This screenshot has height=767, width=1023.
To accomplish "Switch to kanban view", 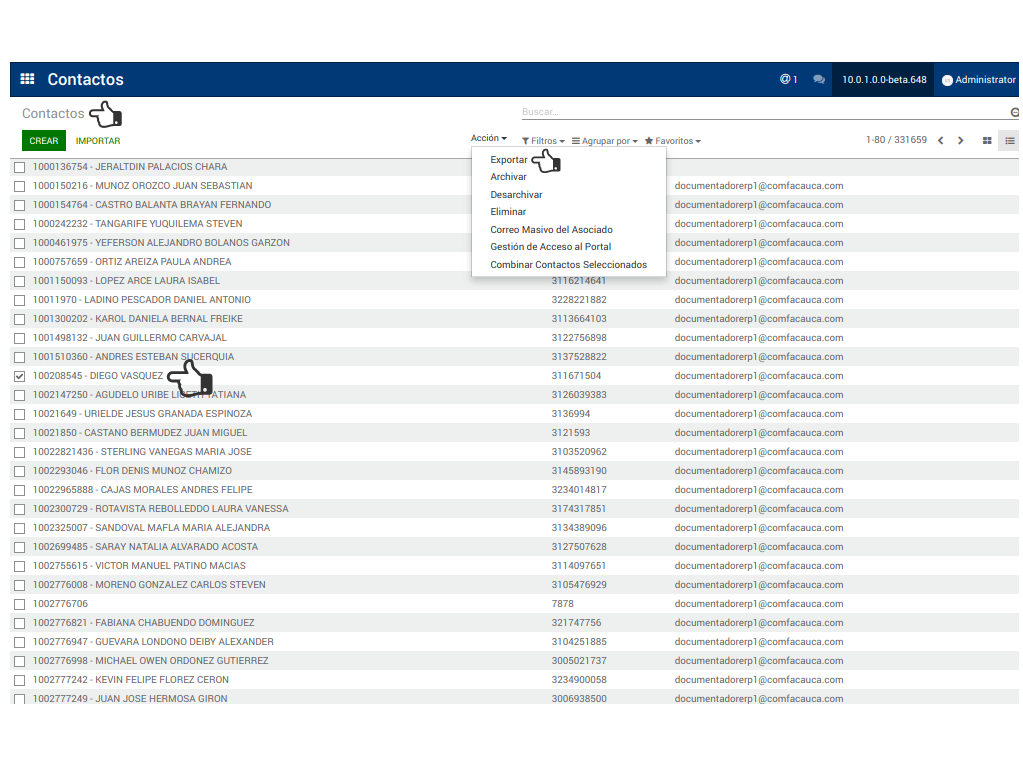I will click(987, 141).
